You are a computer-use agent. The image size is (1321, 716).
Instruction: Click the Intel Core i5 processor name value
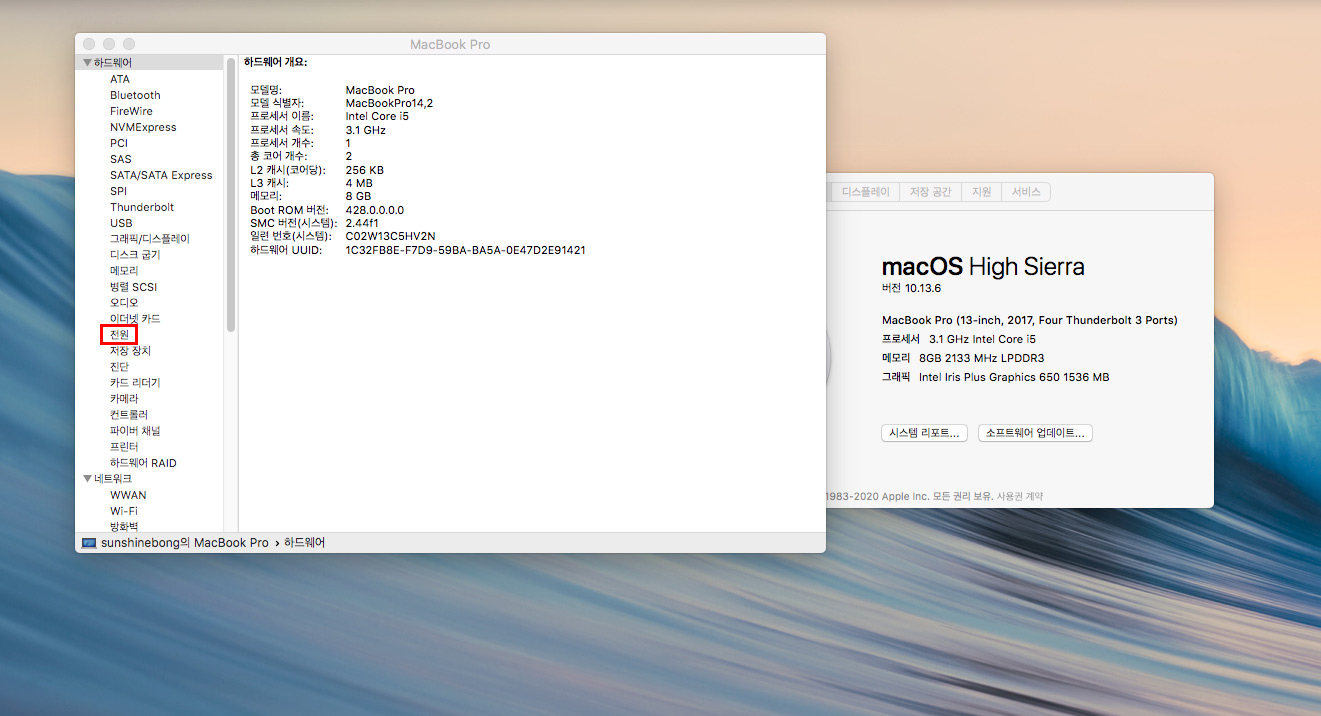pyautogui.click(x=377, y=116)
